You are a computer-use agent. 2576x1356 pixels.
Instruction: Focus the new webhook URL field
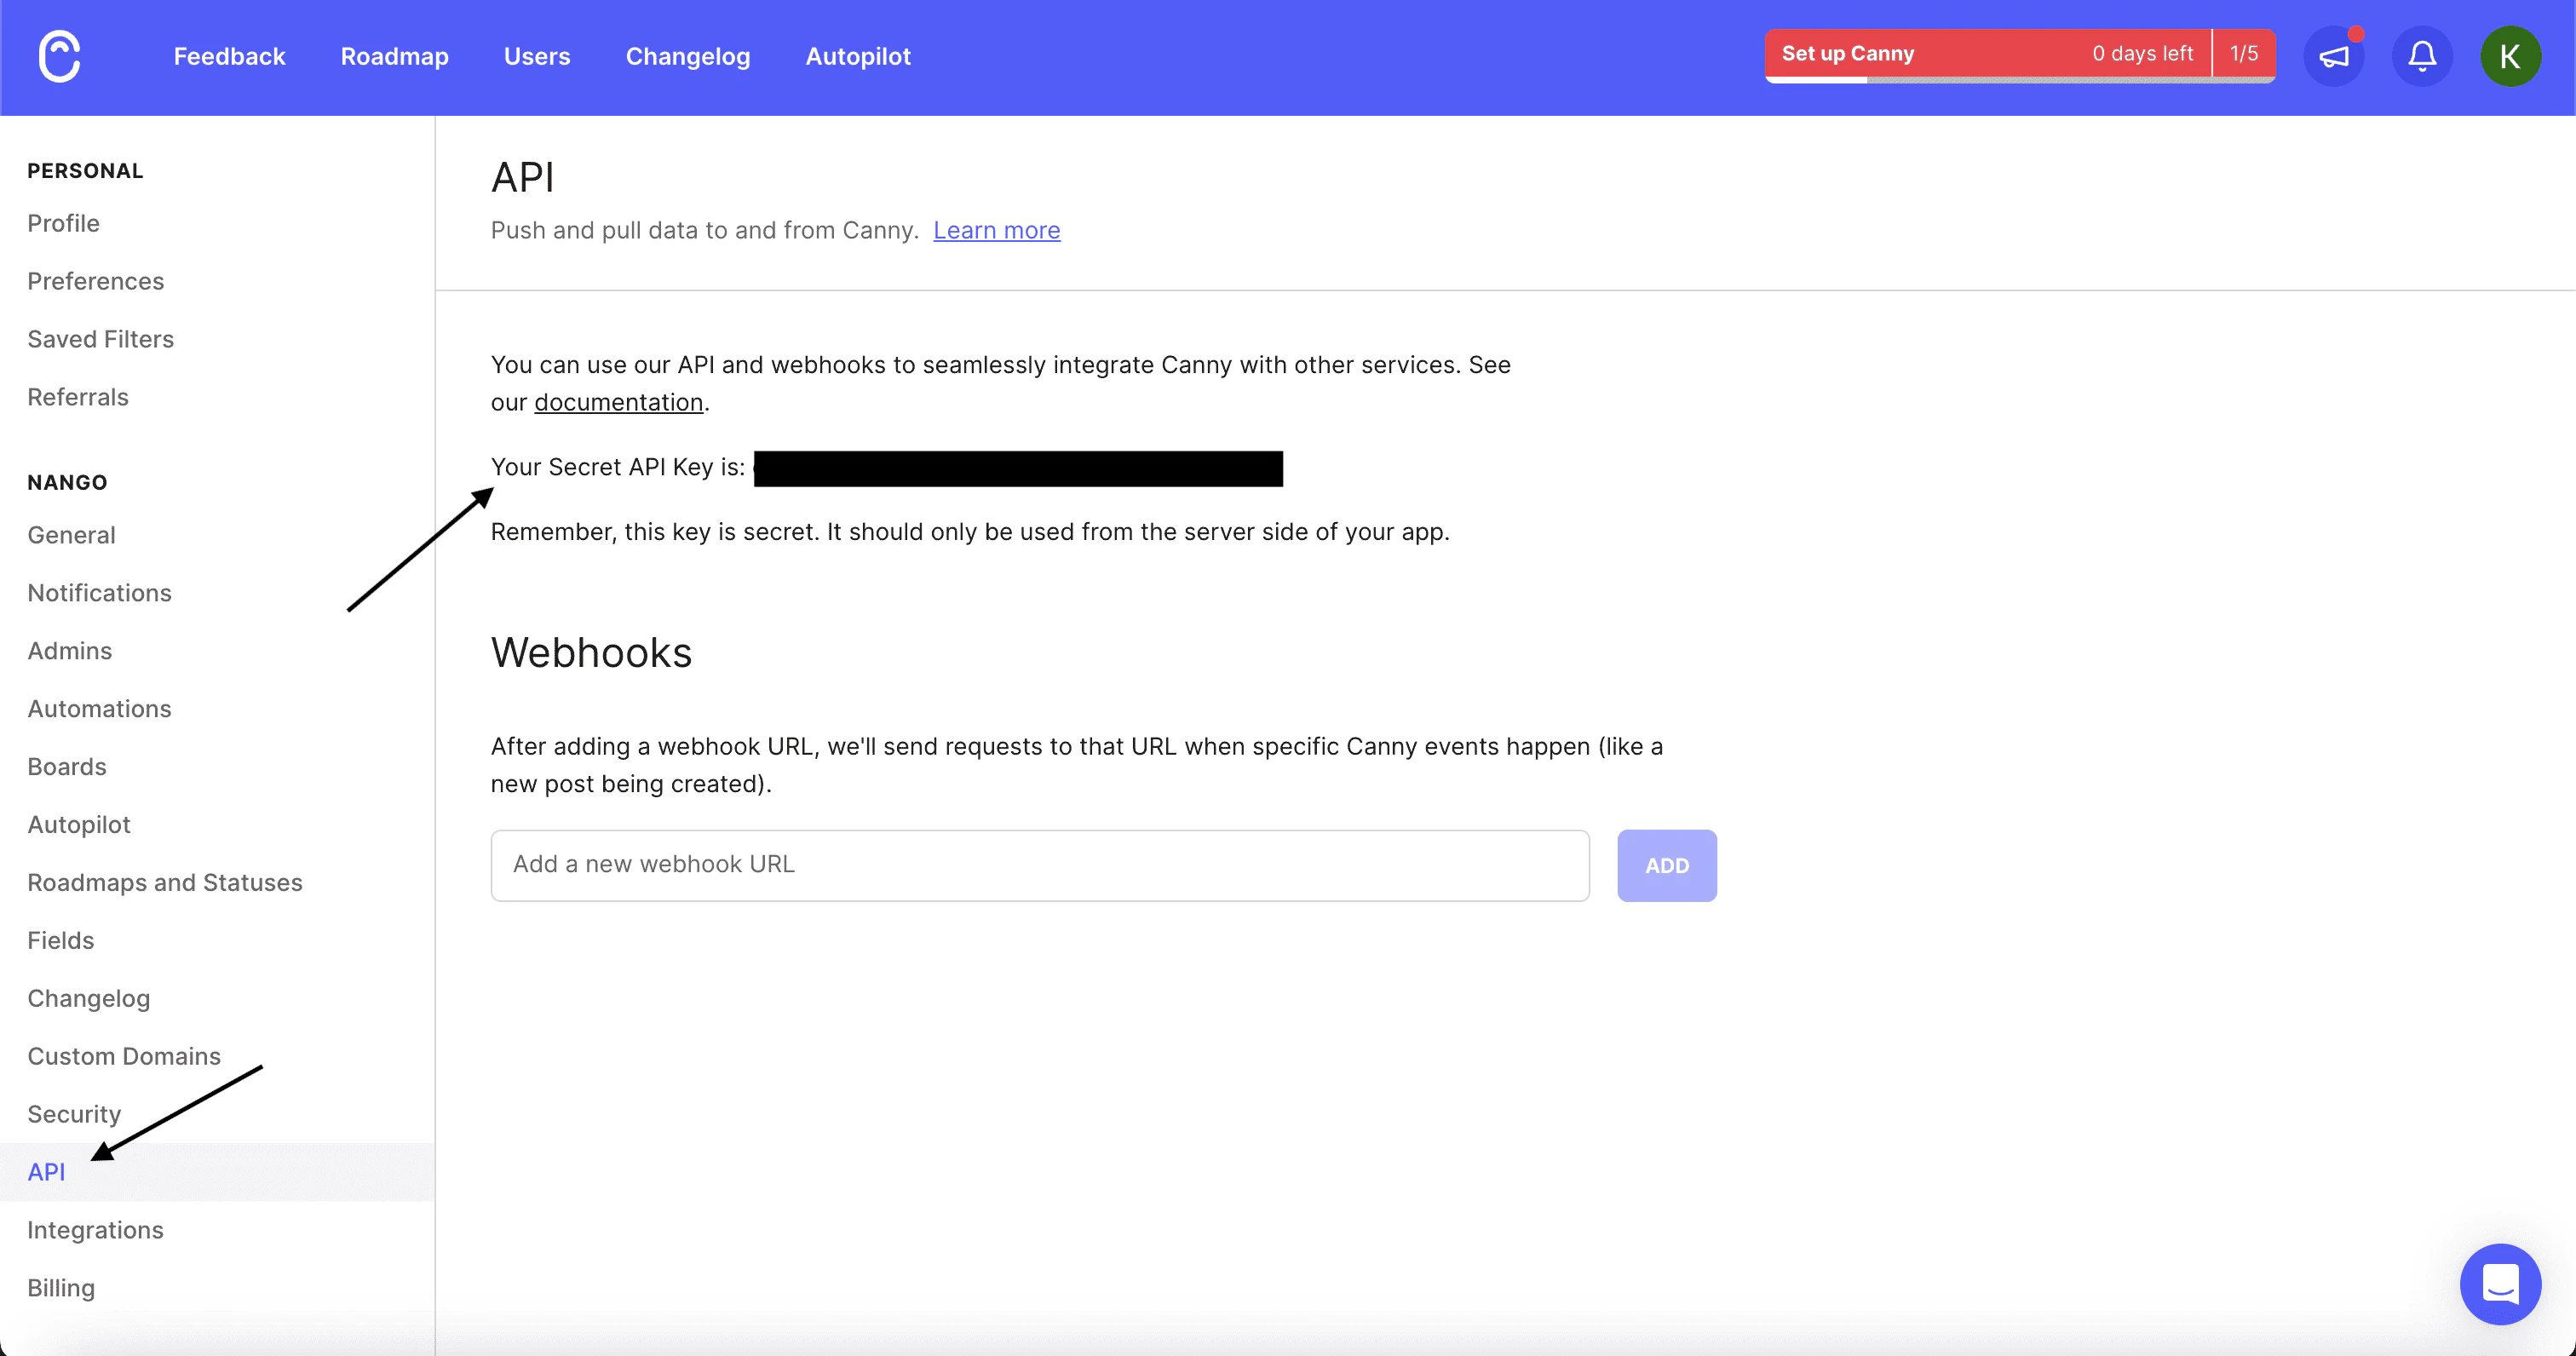pos(1039,865)
